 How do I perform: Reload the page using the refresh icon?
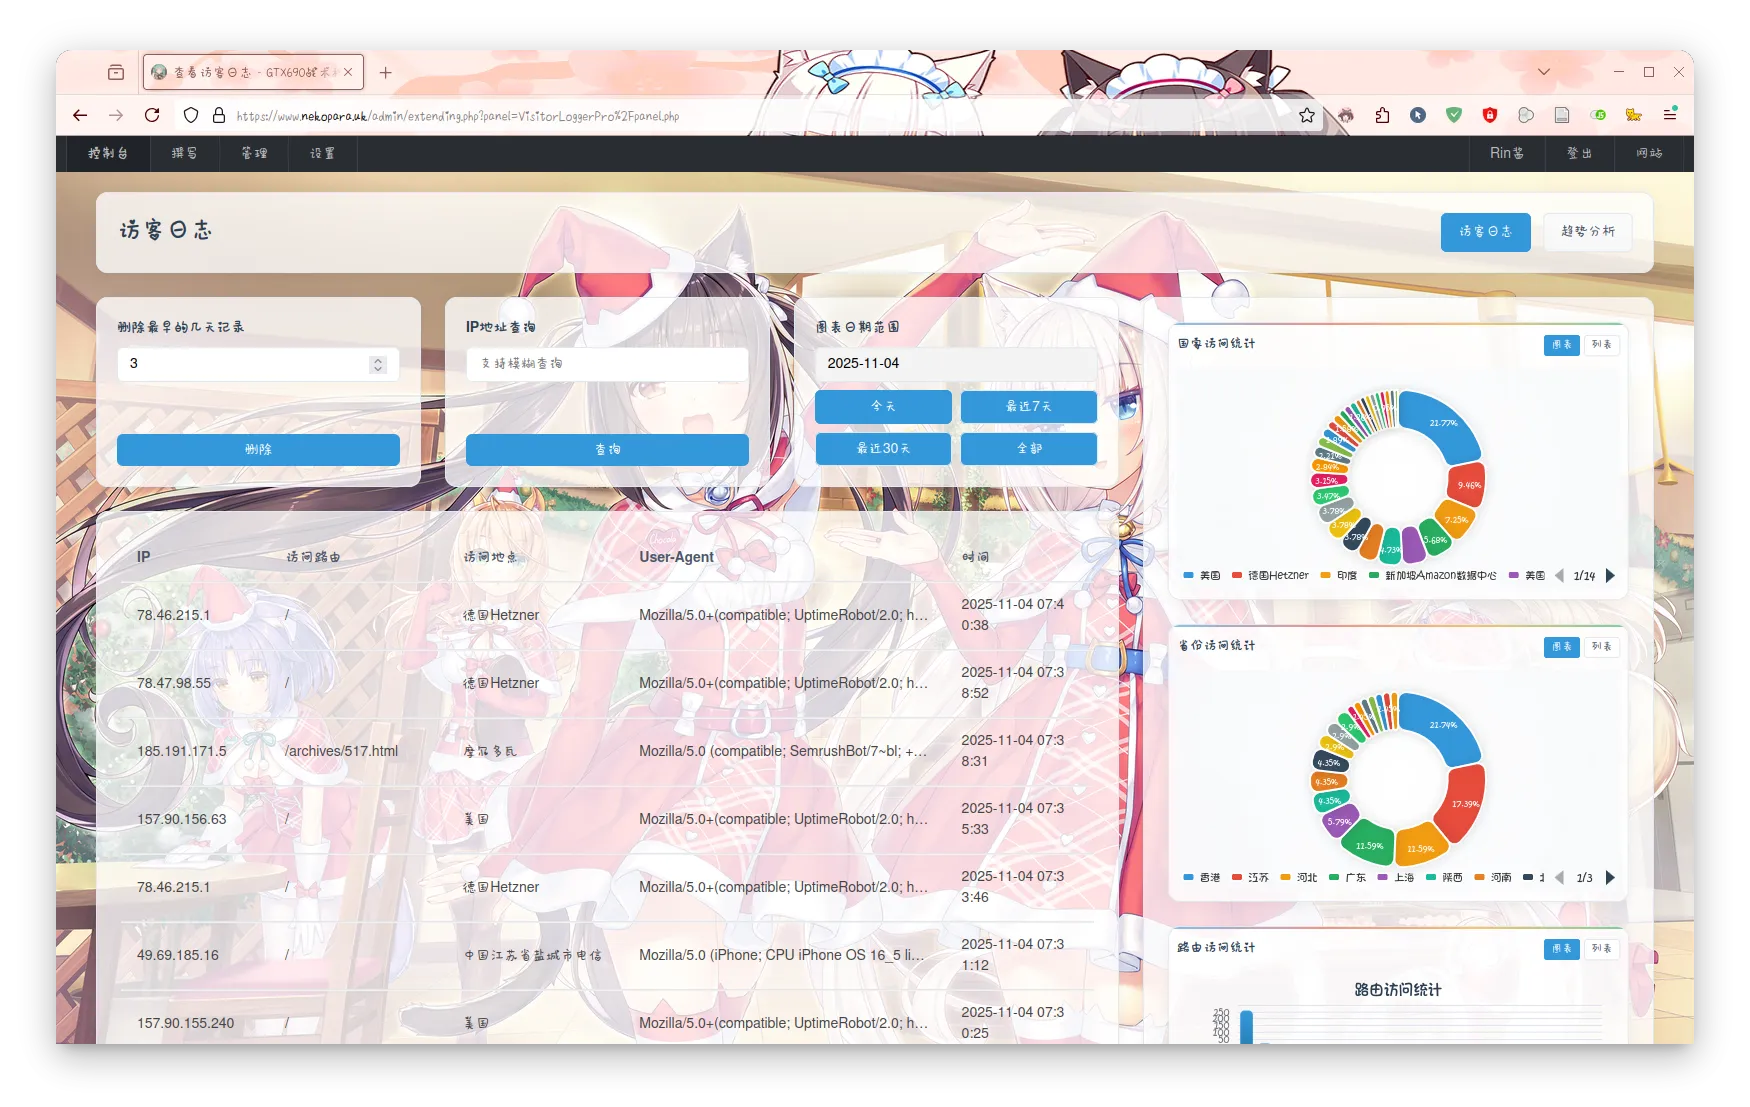coord(151,115)
